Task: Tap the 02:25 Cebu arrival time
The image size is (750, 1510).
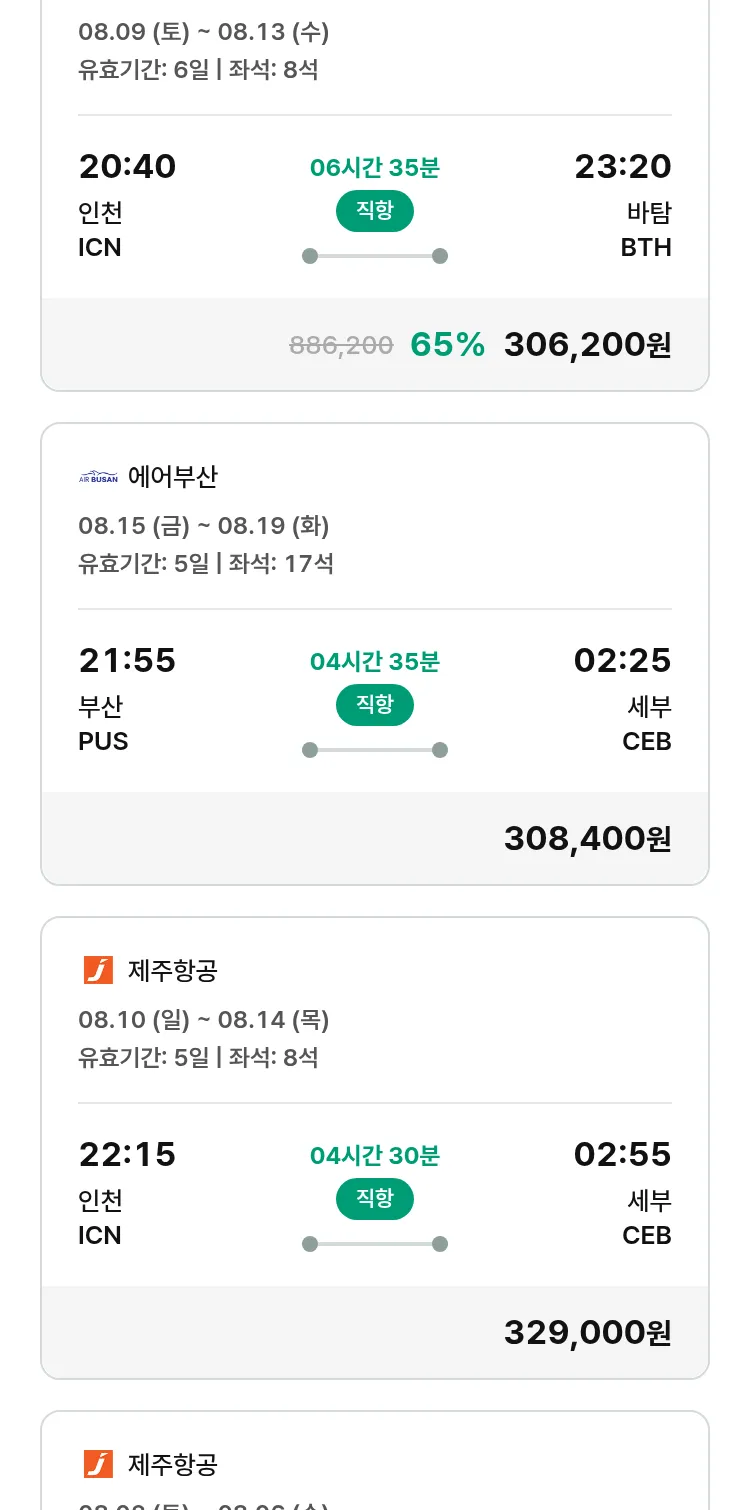Action: coord(622,660)
